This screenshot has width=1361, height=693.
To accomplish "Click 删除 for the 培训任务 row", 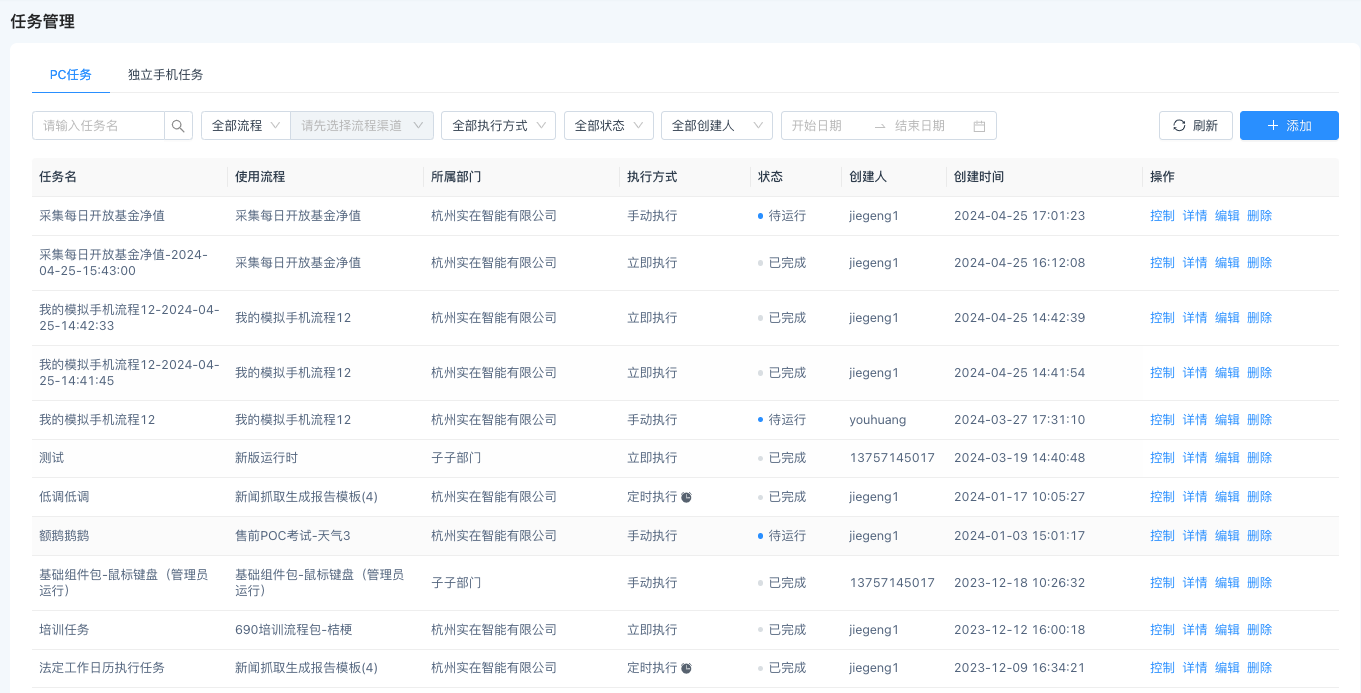I will [1259, 630].
